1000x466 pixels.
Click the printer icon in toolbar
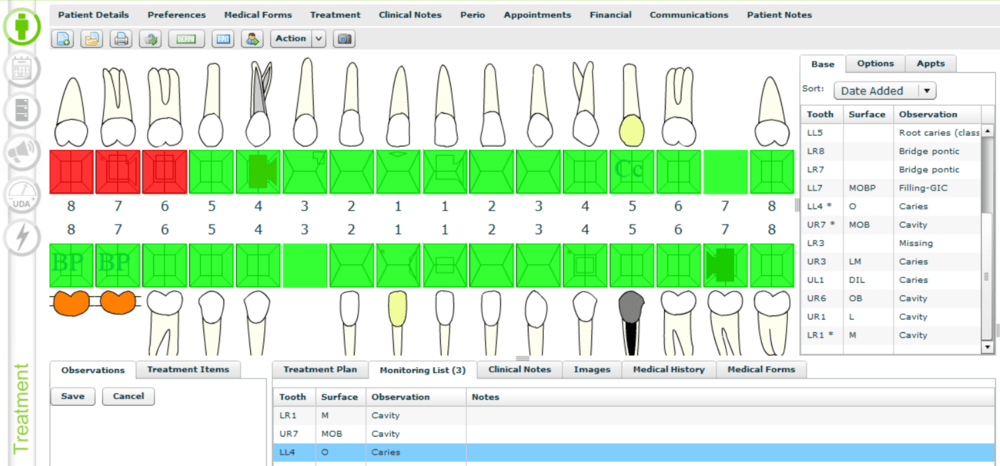pos(121,39)
